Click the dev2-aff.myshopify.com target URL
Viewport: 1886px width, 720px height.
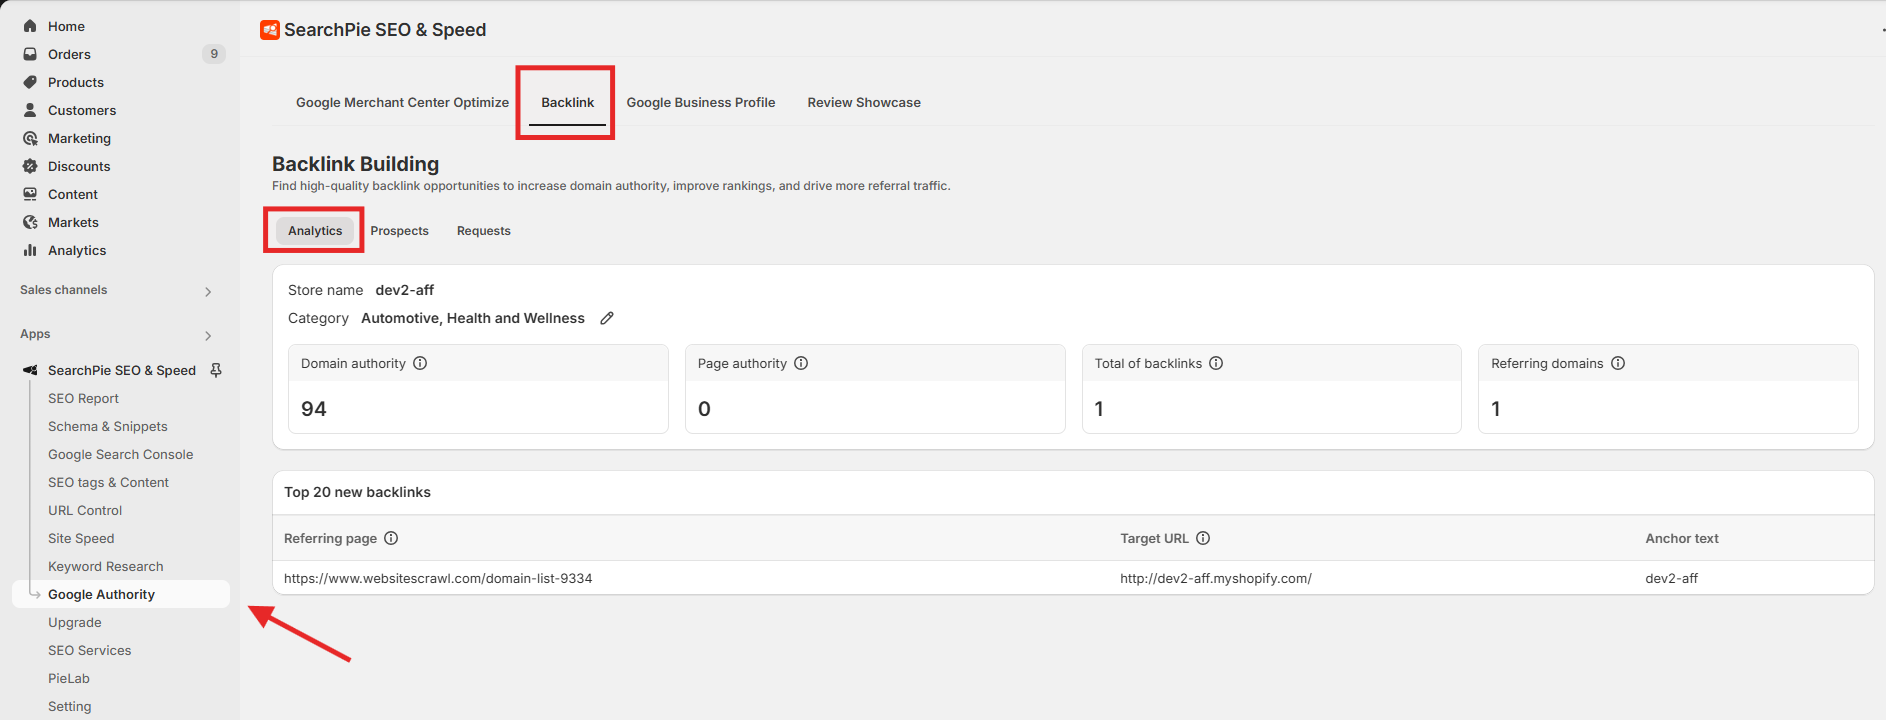(x=1216, y=578)
